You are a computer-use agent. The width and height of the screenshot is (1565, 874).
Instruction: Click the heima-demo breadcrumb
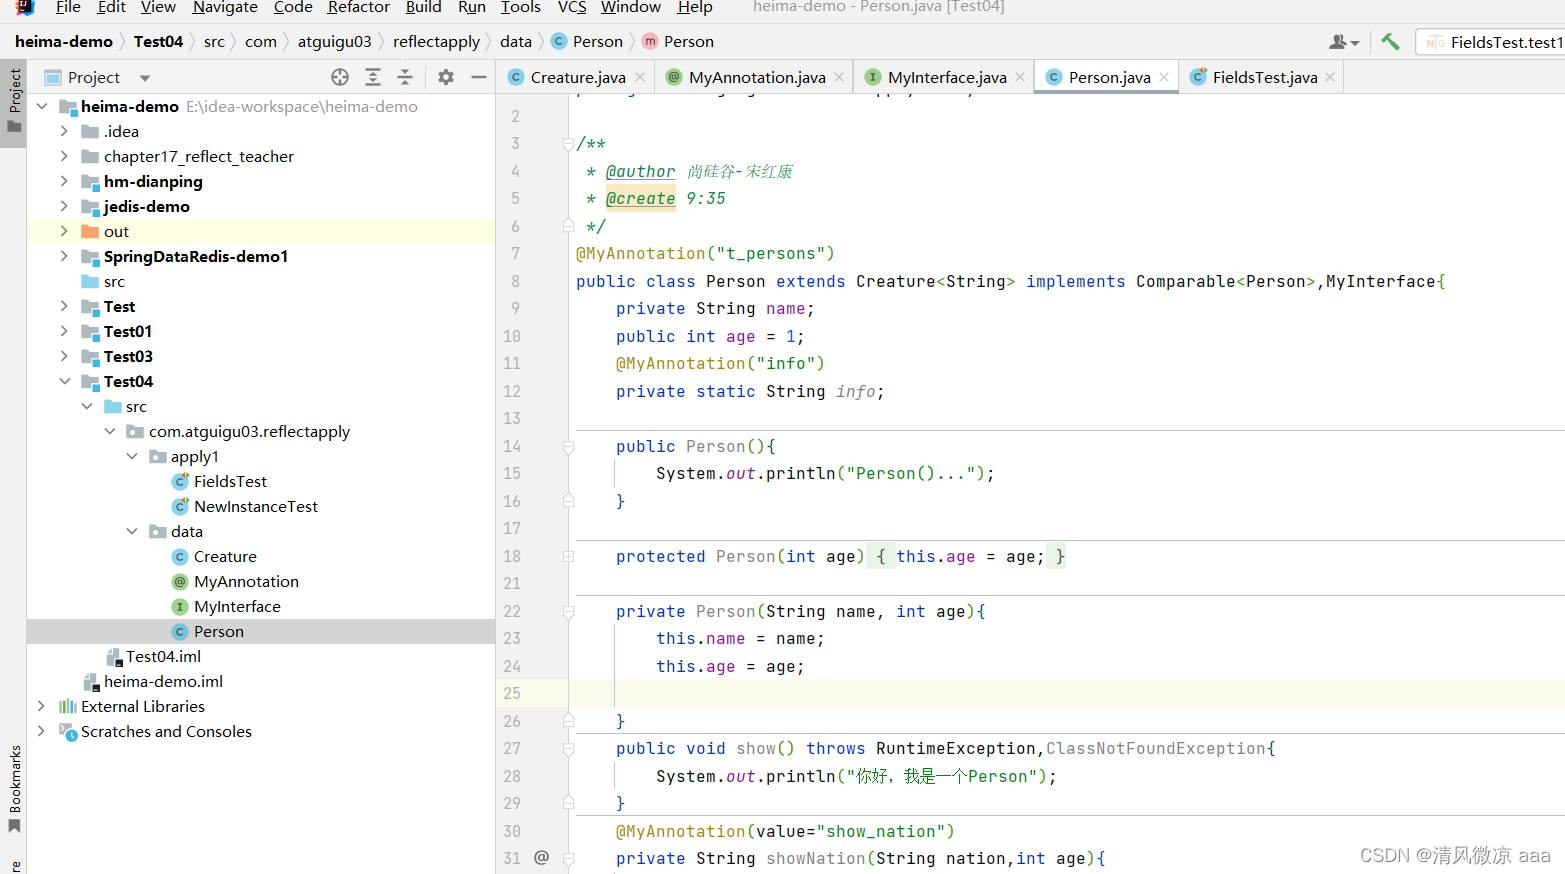point(64,42)
